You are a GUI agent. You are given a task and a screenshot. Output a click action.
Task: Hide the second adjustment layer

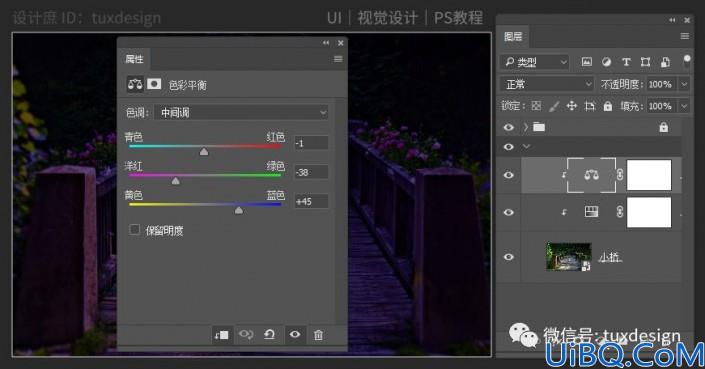coord(509,212)
